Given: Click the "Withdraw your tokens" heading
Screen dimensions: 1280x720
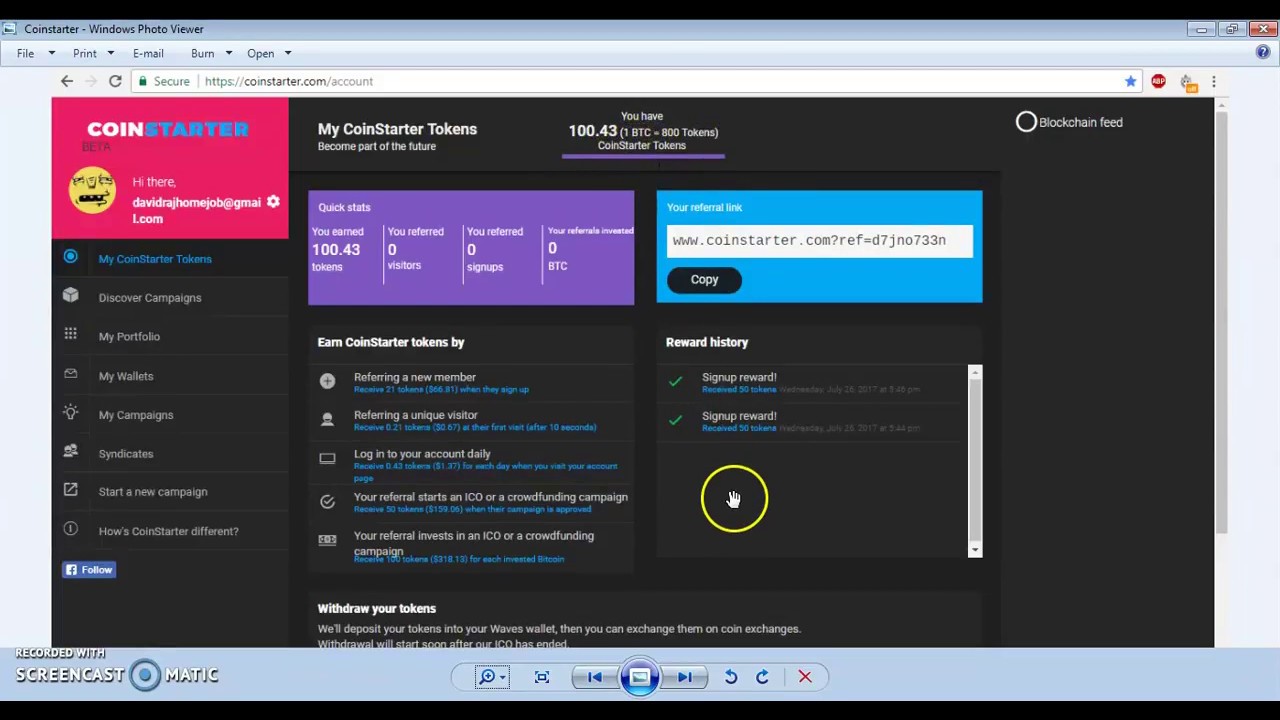Looking at the screenshot, I should [377, 608].
